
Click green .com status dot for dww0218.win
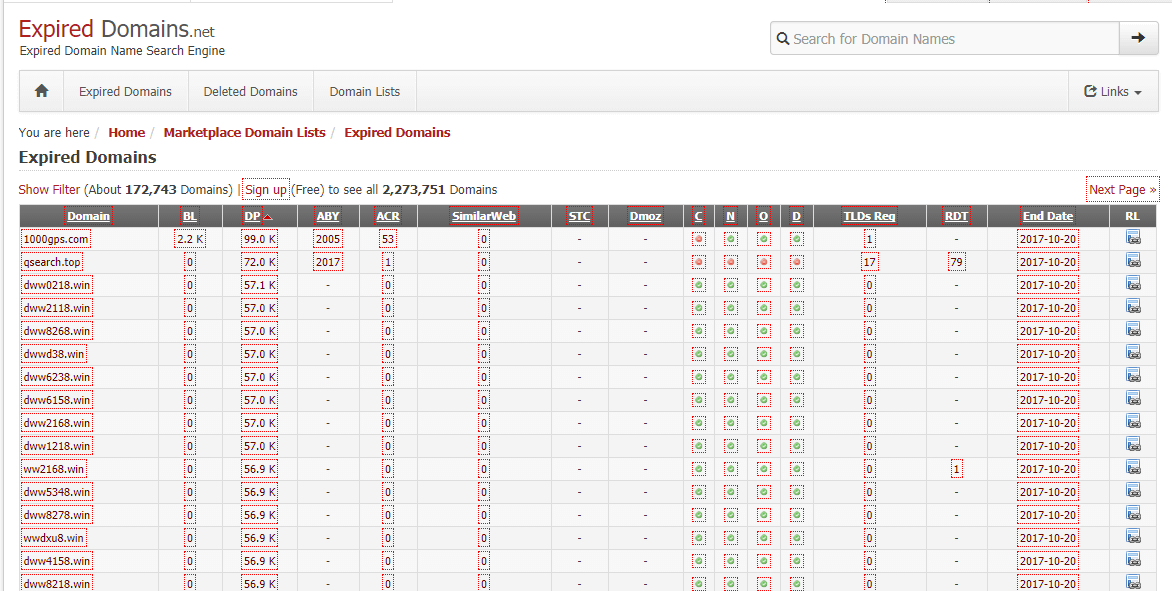tap(699, 285)
